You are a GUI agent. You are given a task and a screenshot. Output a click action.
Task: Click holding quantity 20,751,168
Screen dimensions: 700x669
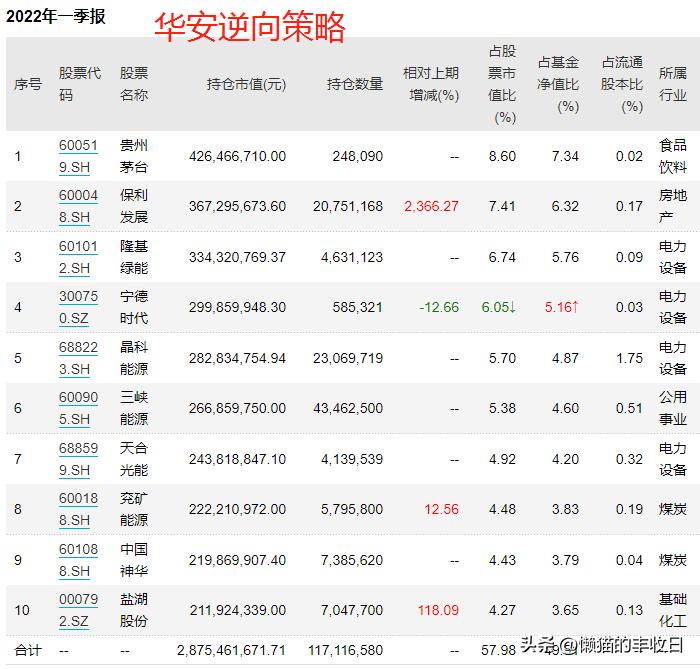(348, 206)
